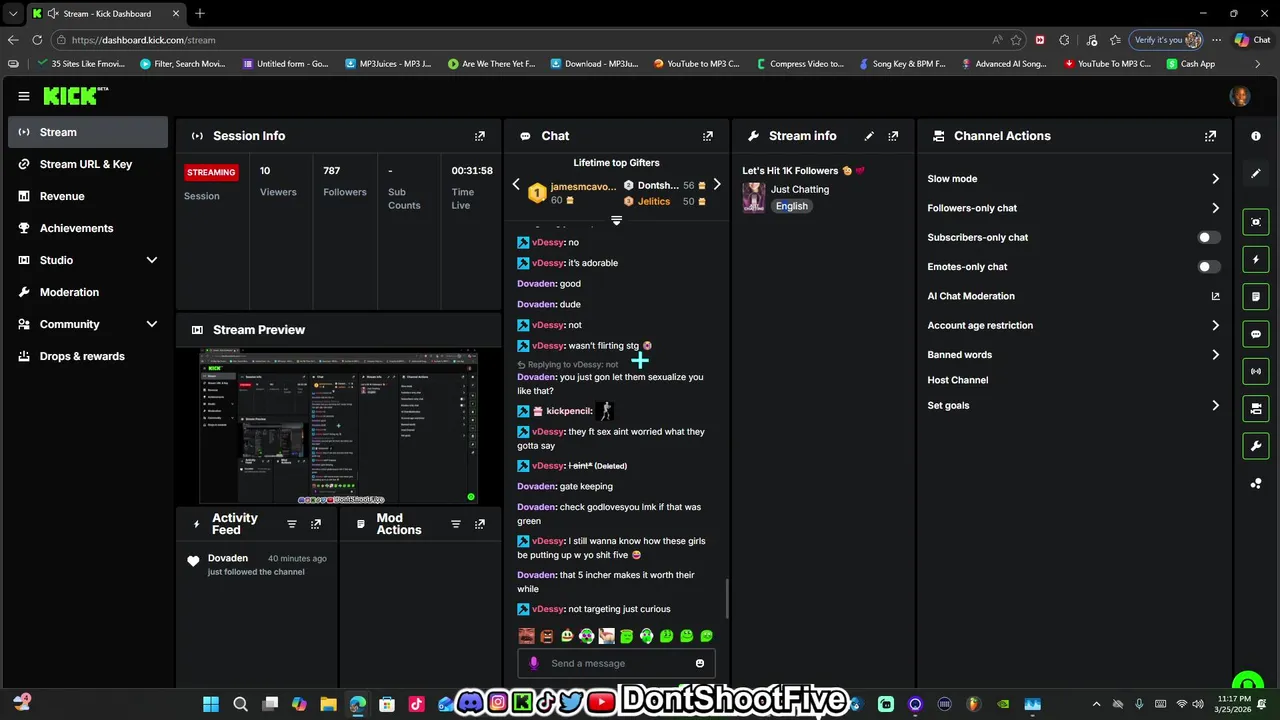This screenshot has width=1280, height=720.
Task: Expand the Community sidebar section
Action: click(152, 324)
